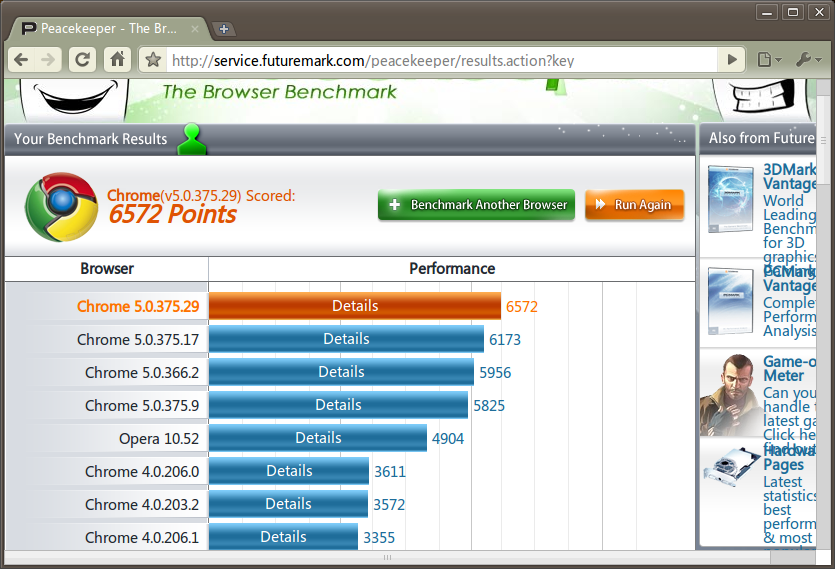Open the wrench tools menu
Viewport: 835px width, 569px height.
pyautogui.click(x=808, y=60)
